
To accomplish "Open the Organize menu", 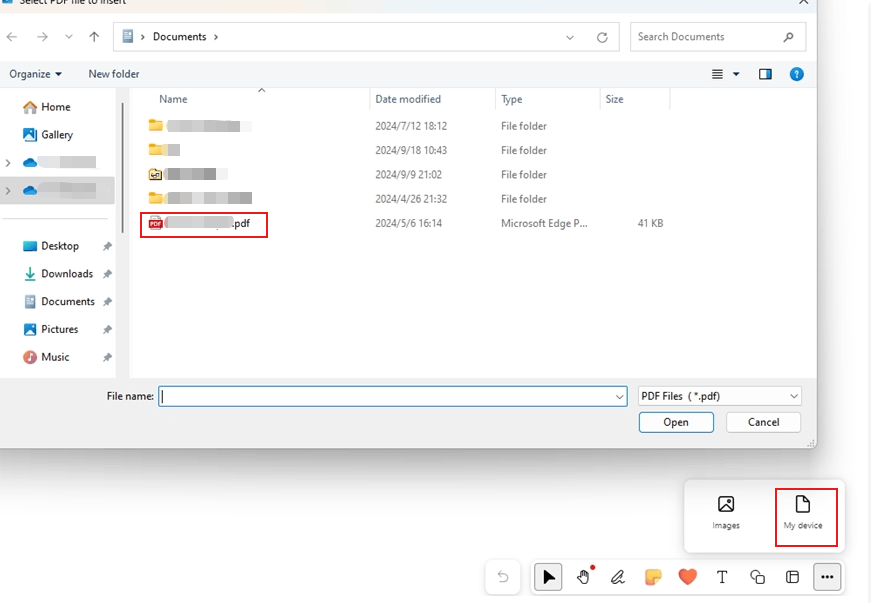I will click(36, 74).
